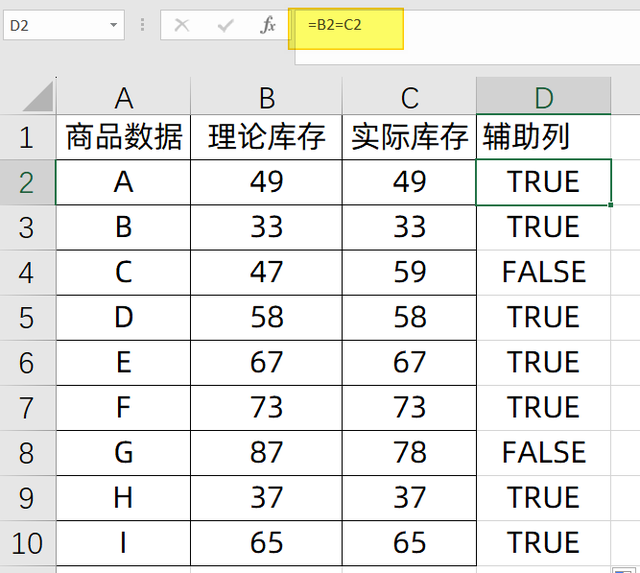Select cell D2 showing TRUE
The width and height of the screenshot is (640, 573).
pos(544,182)
